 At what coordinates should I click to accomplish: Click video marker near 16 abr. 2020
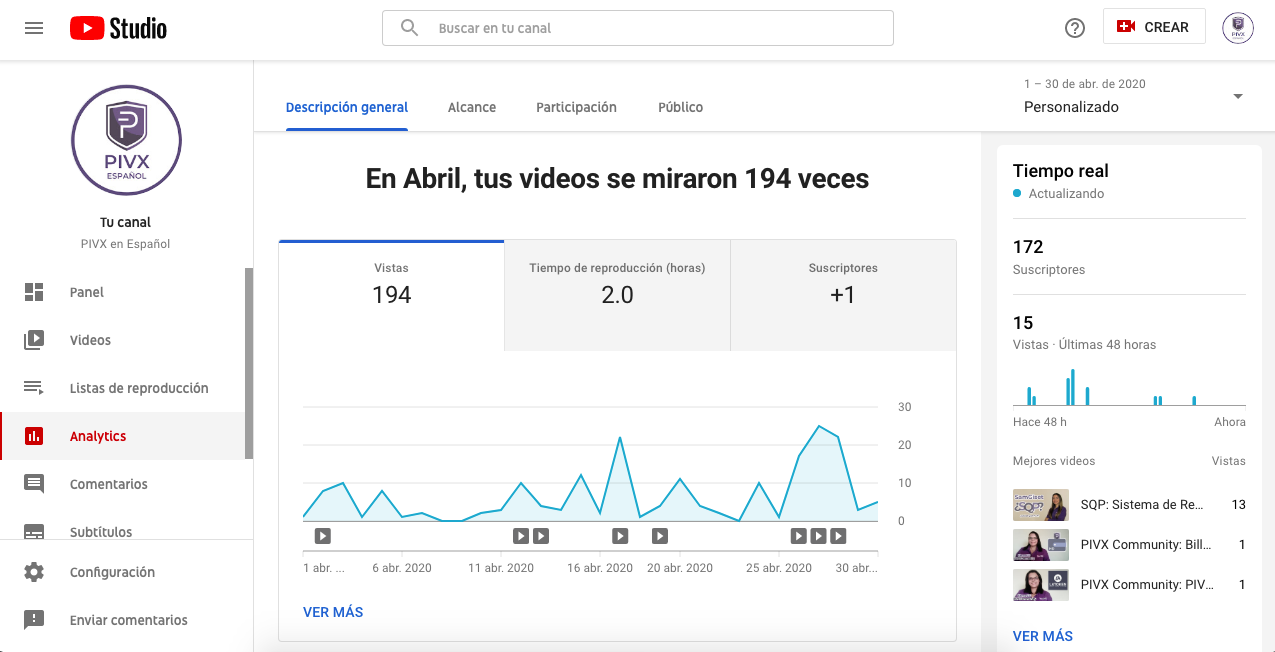click(x=620, y=536)
